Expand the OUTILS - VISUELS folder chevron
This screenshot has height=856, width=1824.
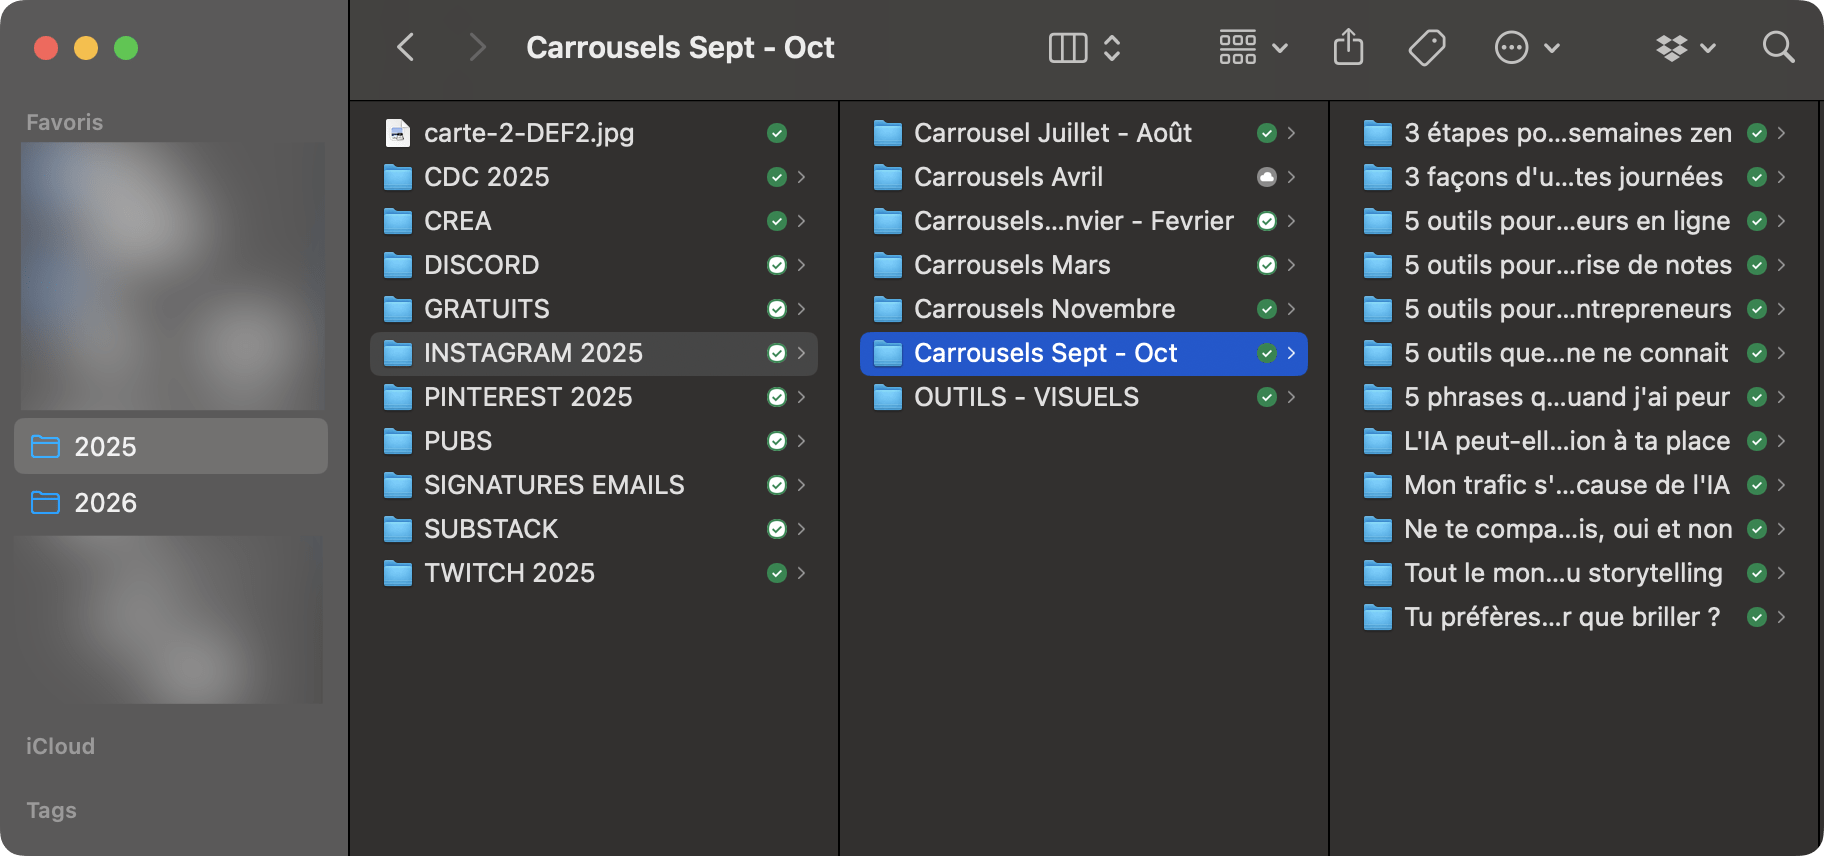[x=1291, y=397]
